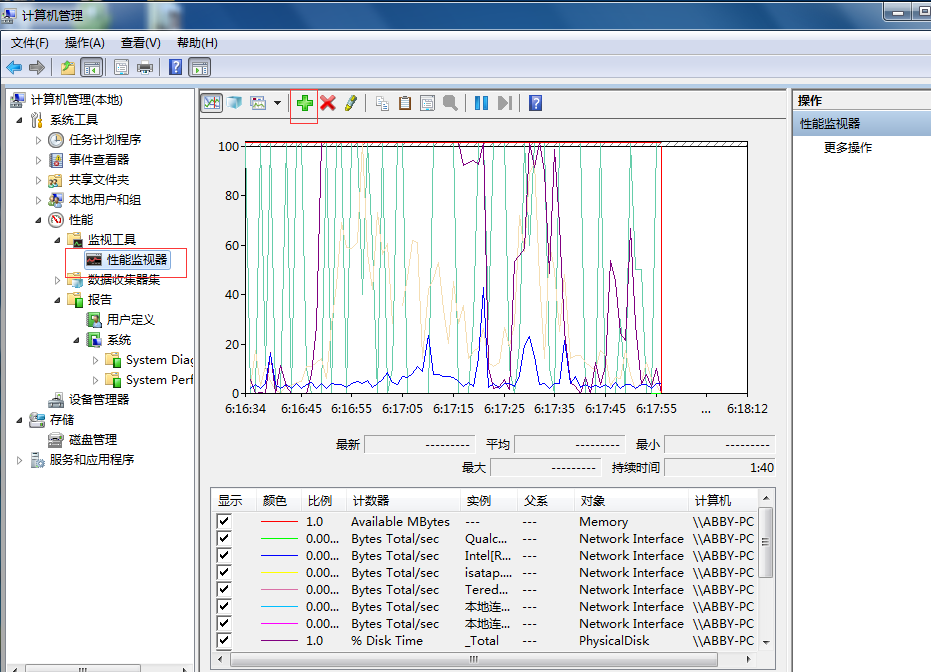Click purple color line of % Disk Time
Screen dimensions: 931x672
pos(279,641)
